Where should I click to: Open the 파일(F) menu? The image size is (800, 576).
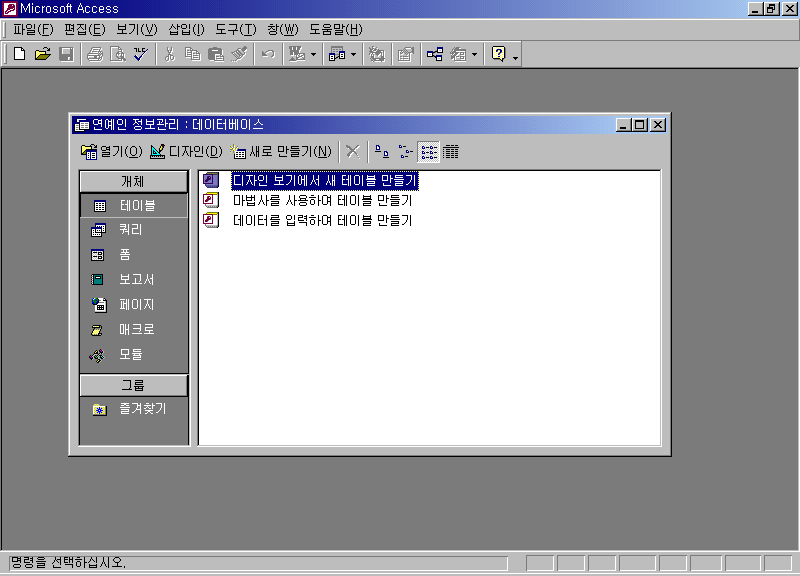[33, 30]
